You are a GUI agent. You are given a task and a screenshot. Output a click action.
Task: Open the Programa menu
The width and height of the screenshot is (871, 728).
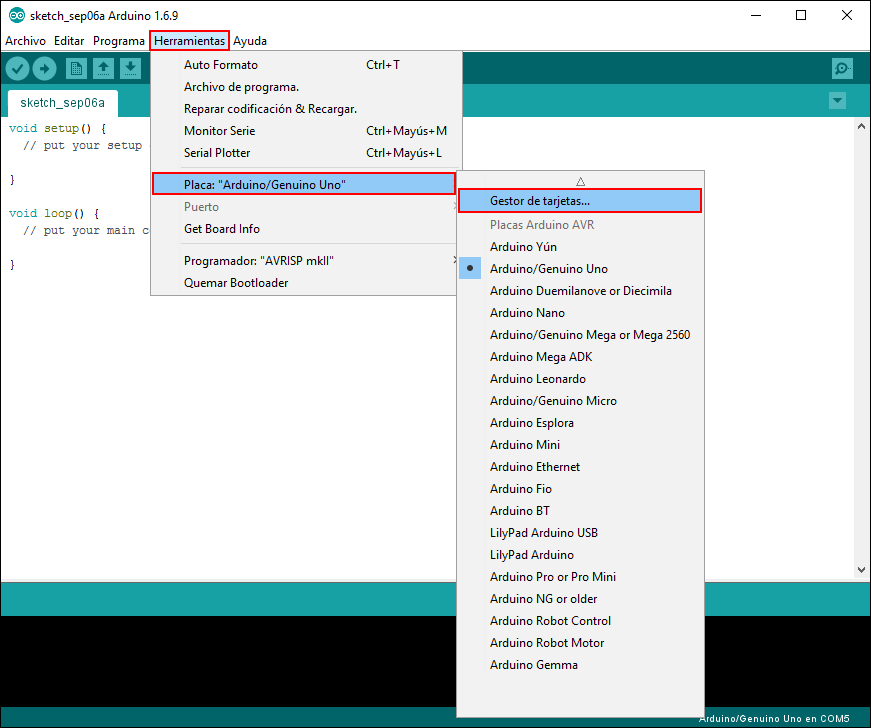coord(119,41)
